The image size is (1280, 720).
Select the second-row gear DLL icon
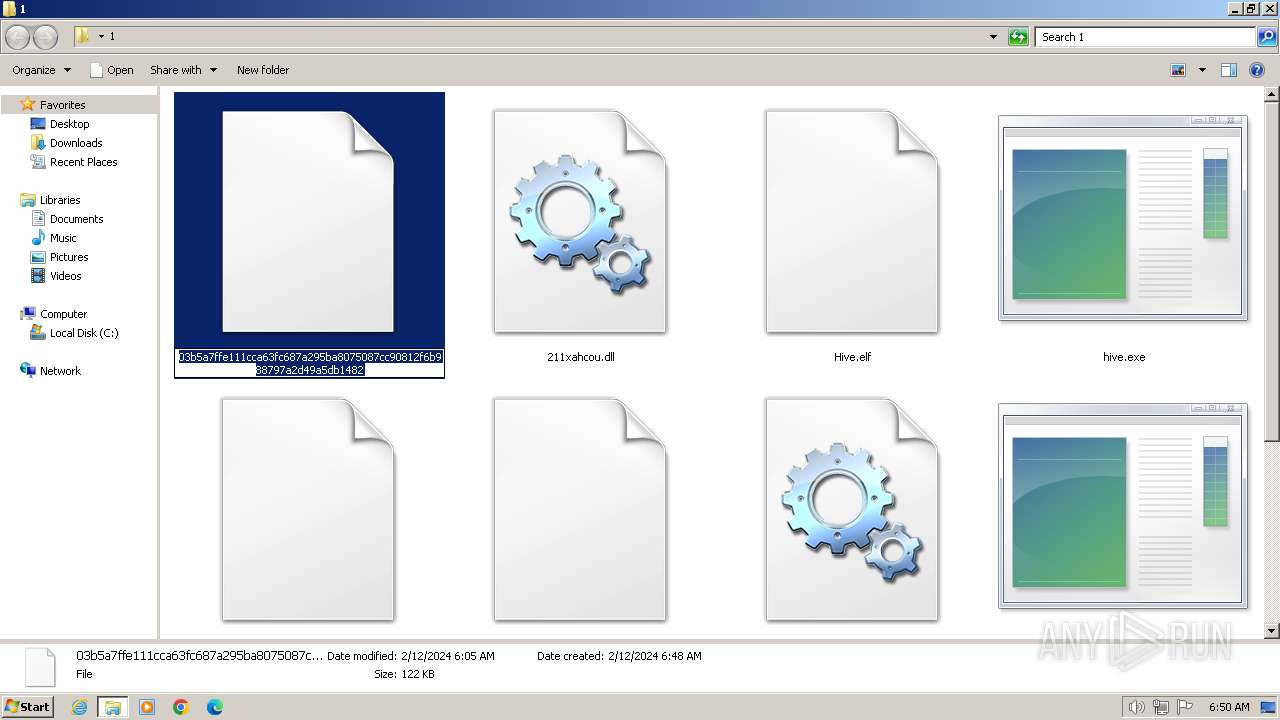[x=852, y=510]
